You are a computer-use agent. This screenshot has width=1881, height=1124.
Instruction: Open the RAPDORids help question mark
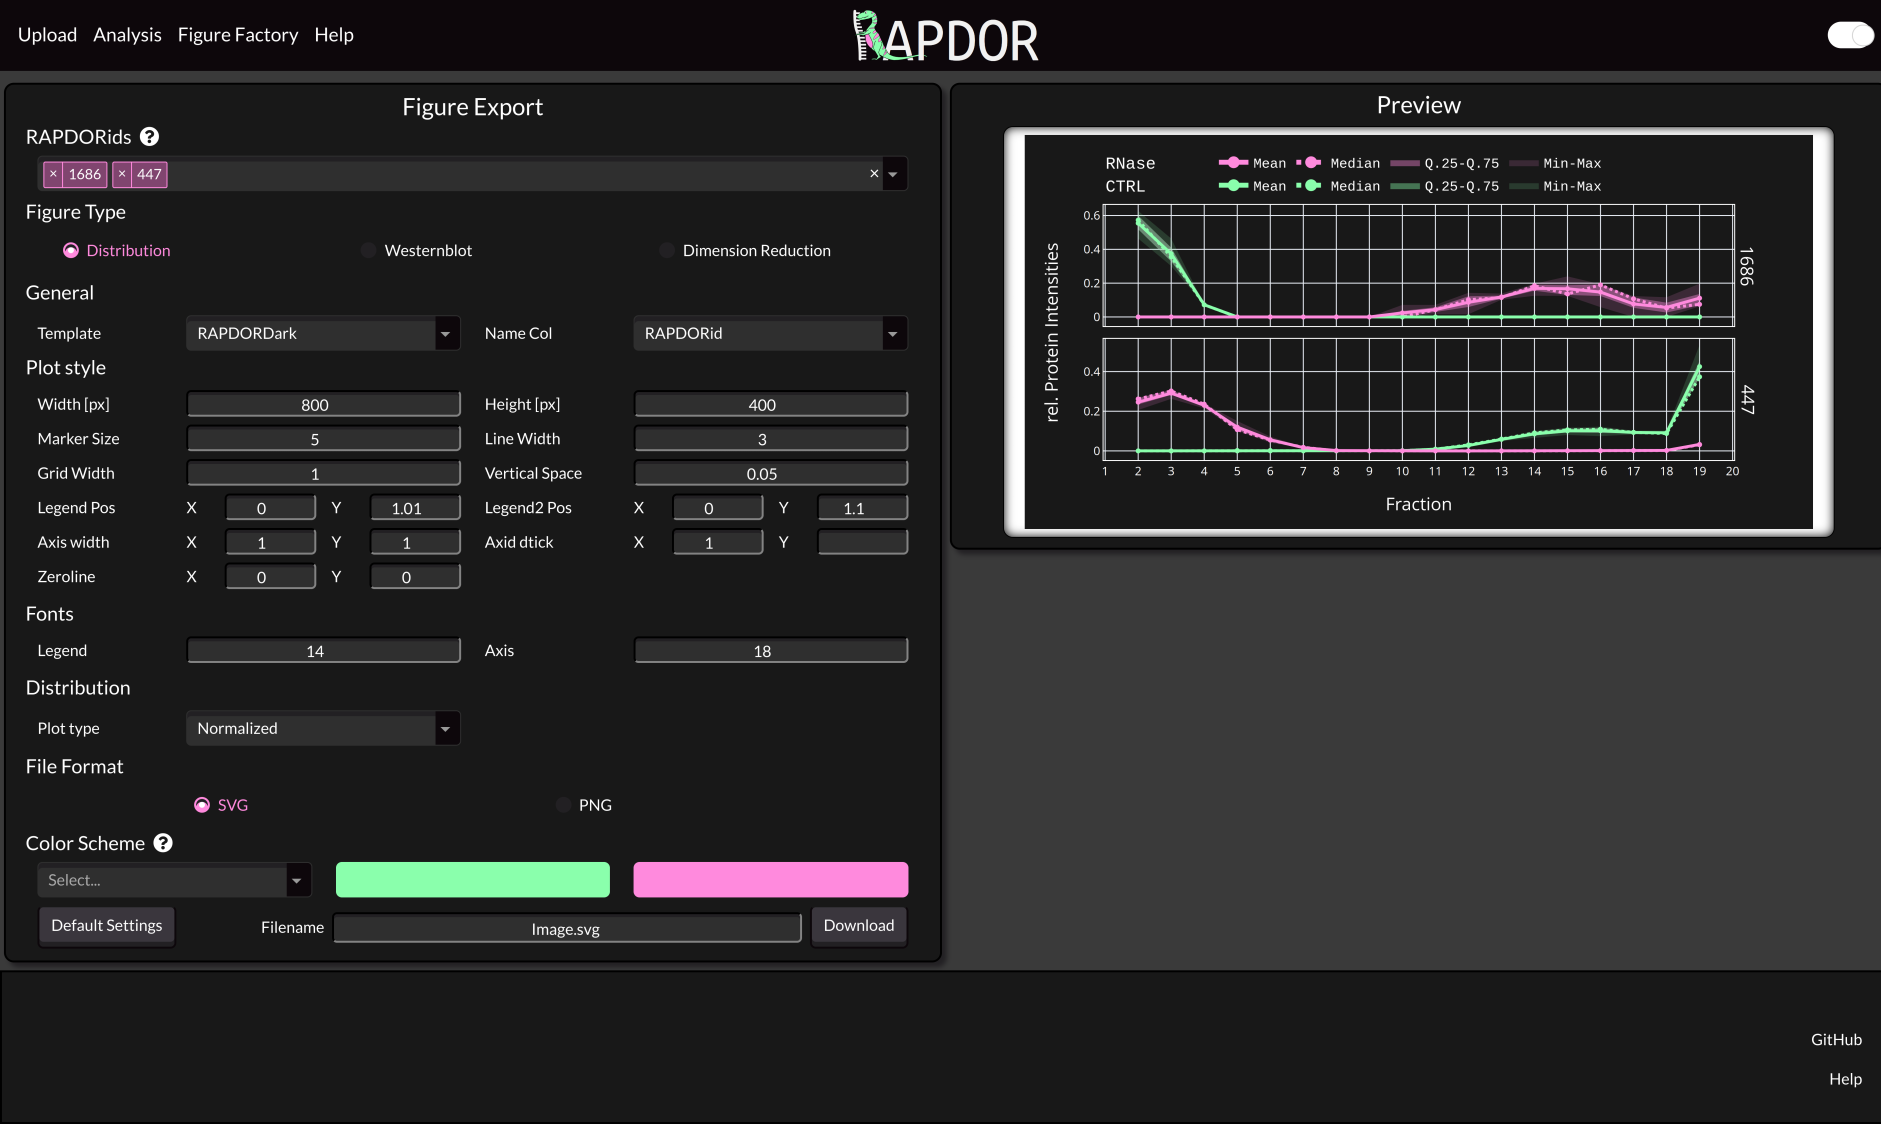pyautogui.click(x=149, y=137)
